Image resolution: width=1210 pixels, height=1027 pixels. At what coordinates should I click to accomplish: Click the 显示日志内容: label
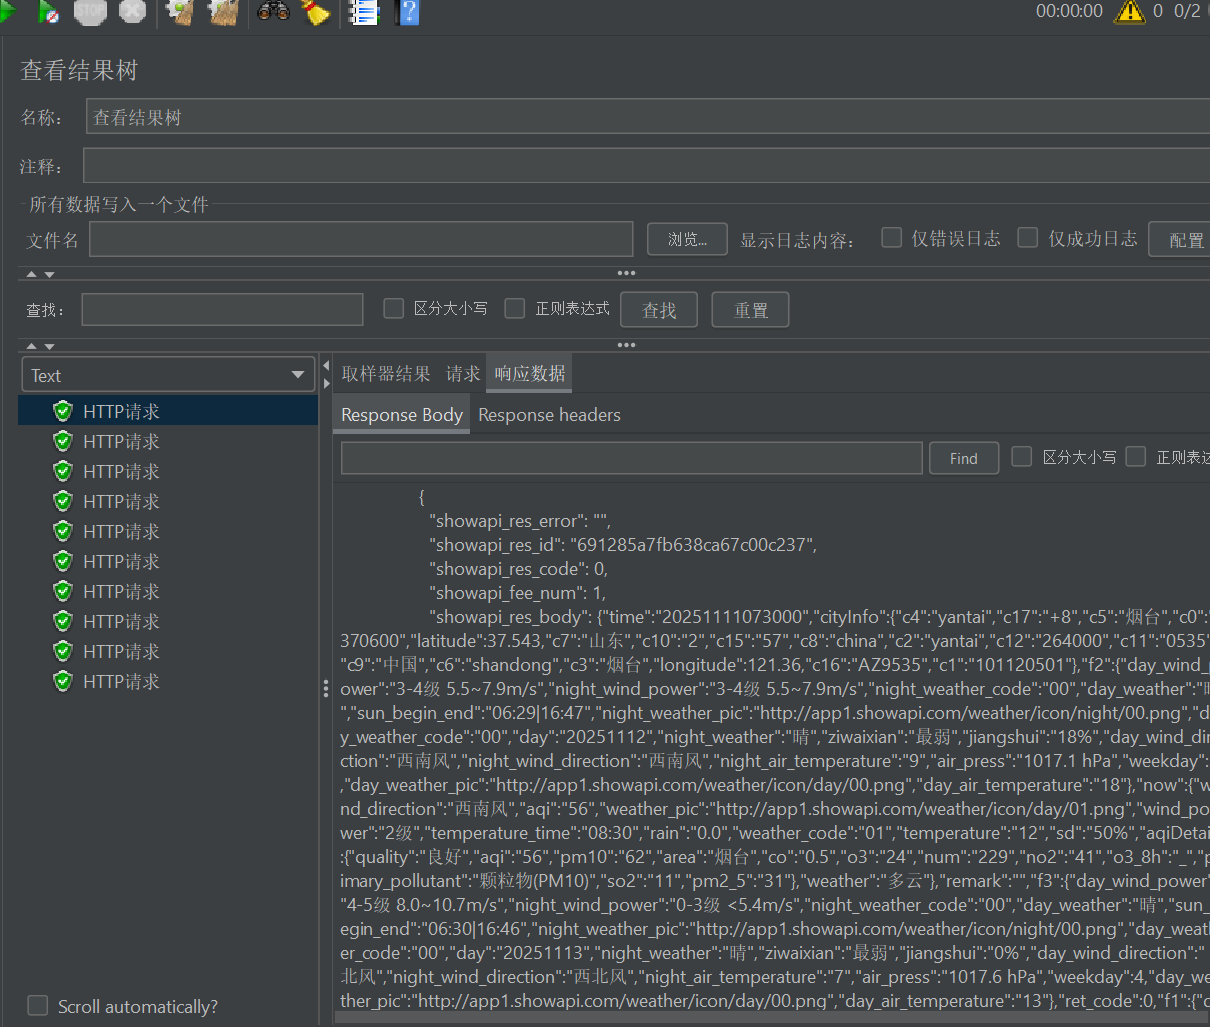pos(797,240)
